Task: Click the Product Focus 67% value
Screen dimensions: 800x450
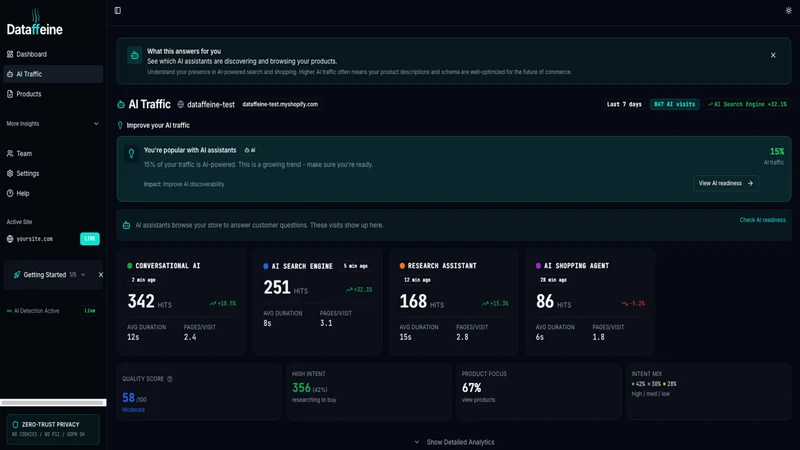Action: pos(471,388)
